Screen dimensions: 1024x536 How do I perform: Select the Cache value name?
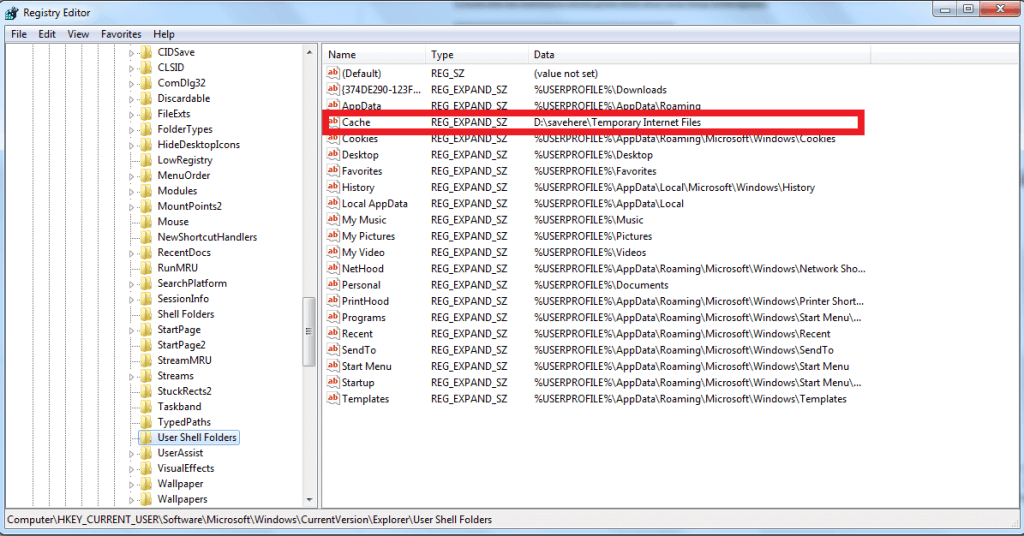[x=356, y=122]
